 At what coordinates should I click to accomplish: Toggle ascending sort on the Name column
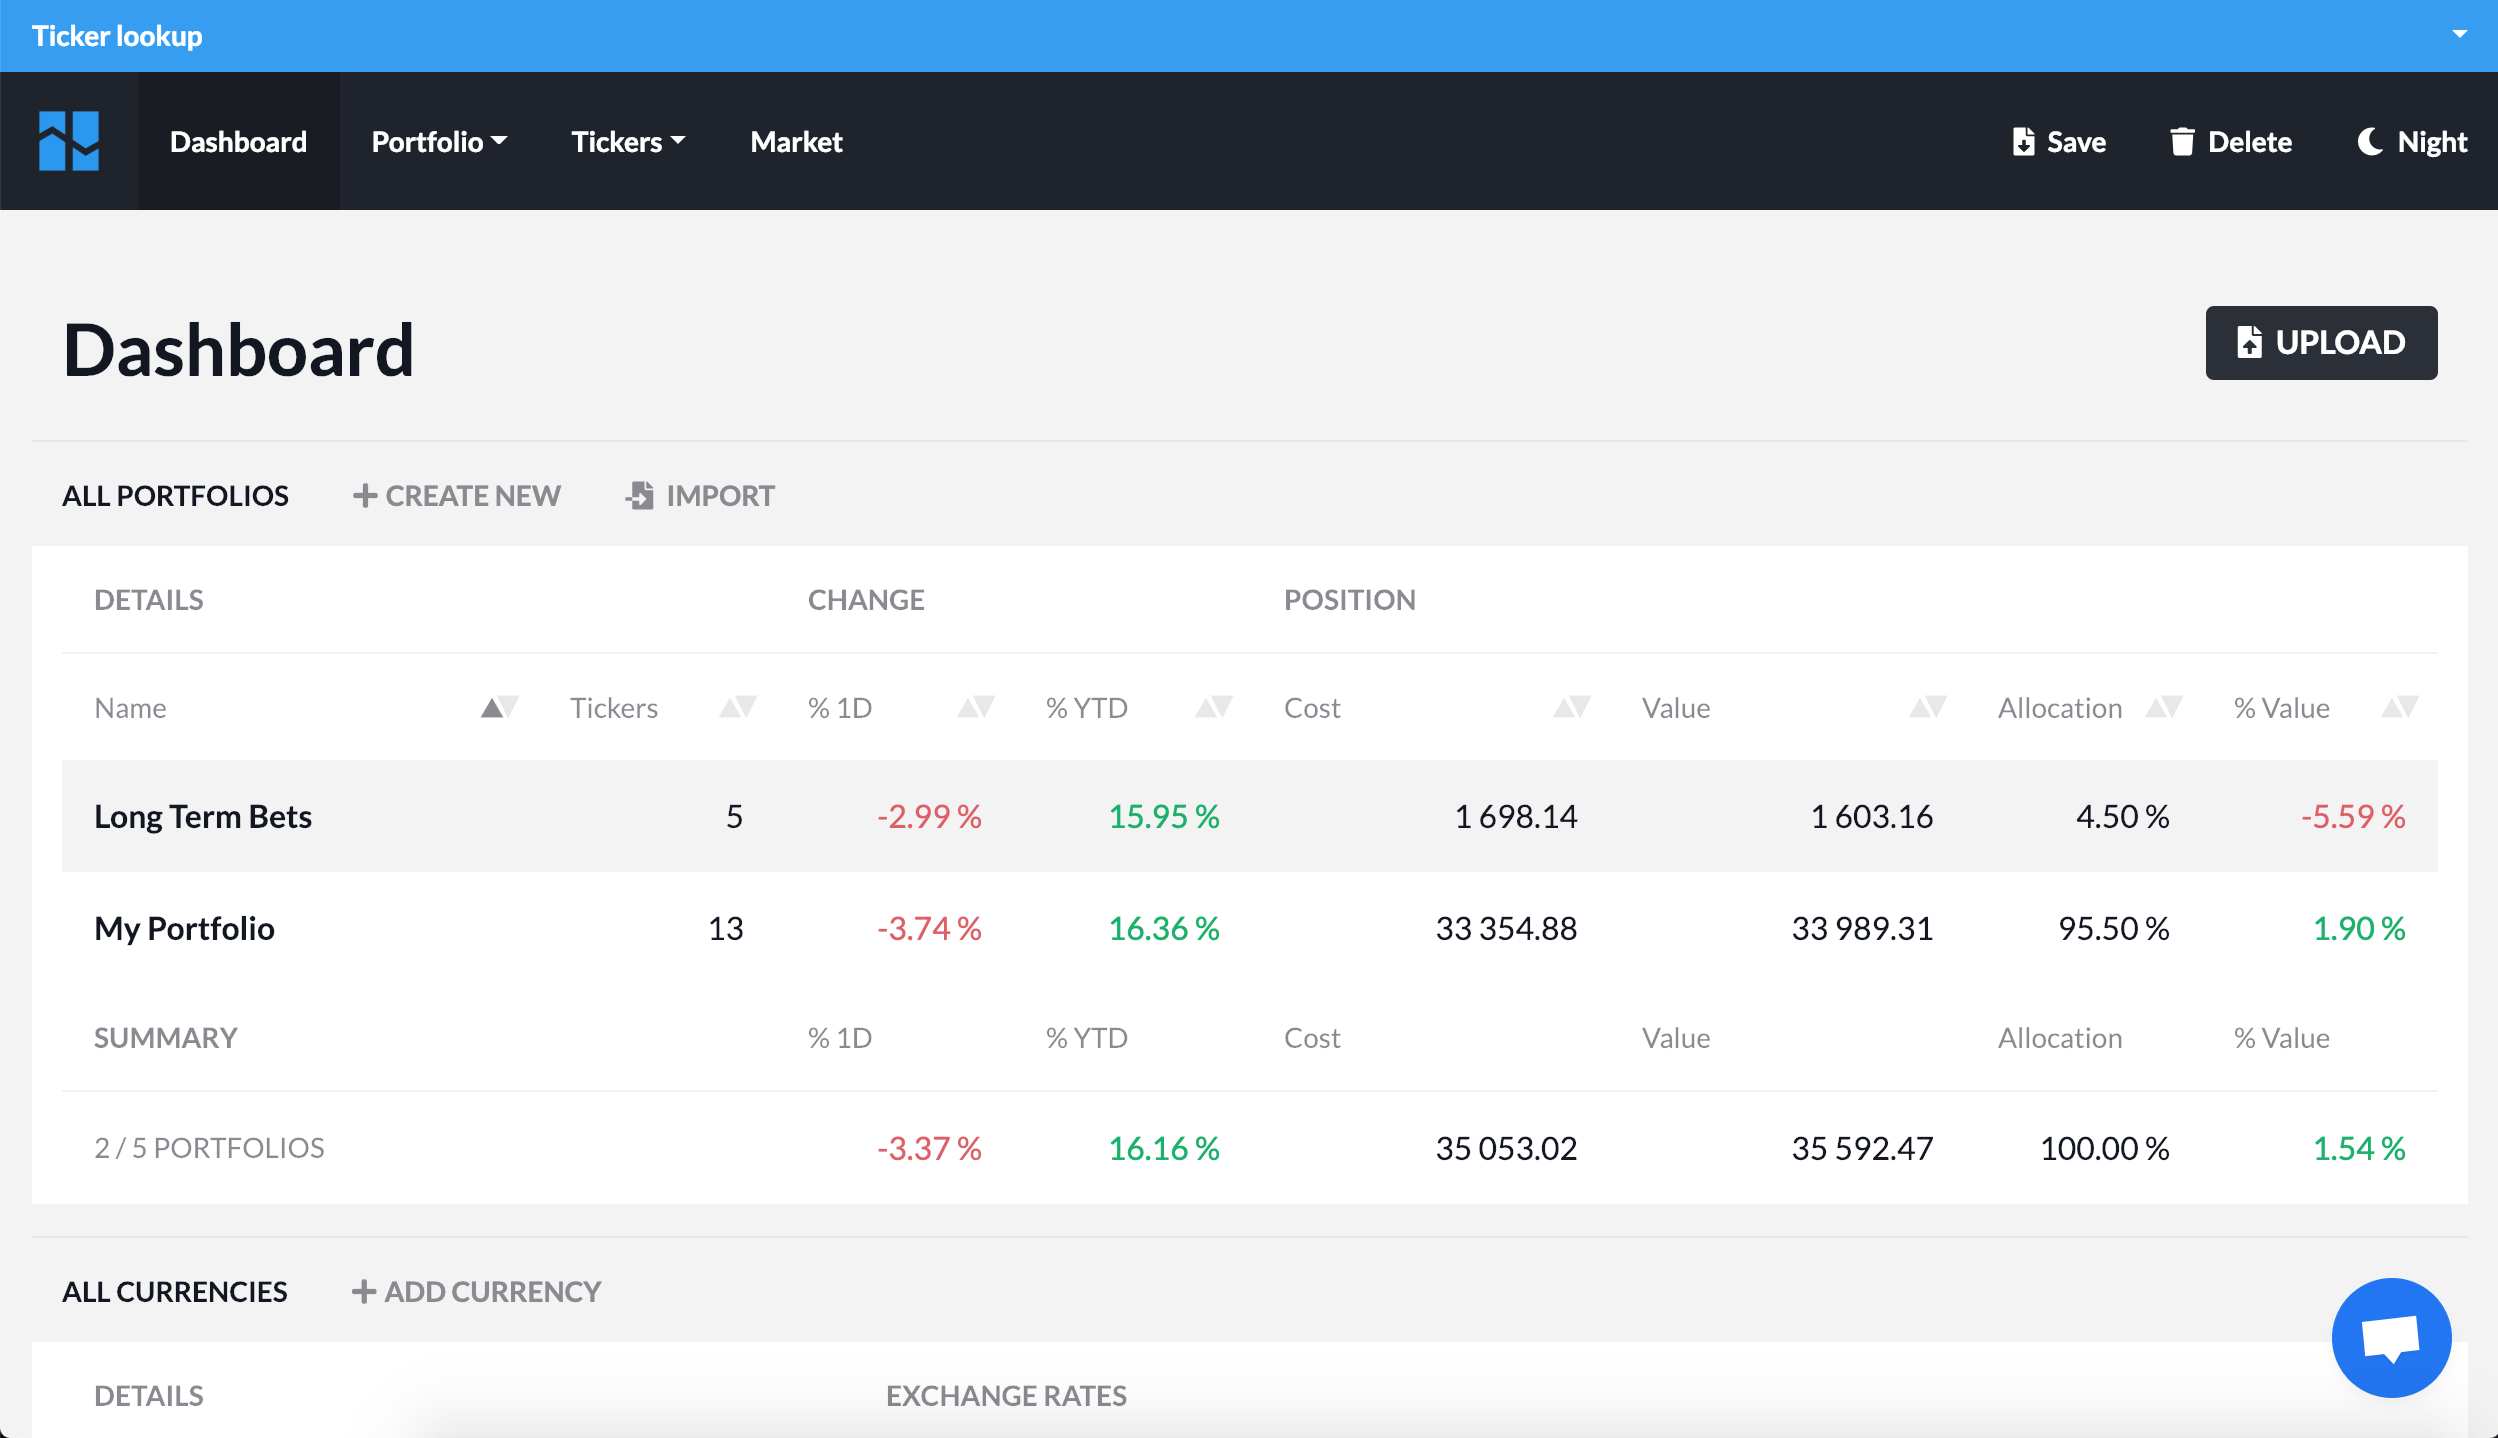(x=490, y=705)
